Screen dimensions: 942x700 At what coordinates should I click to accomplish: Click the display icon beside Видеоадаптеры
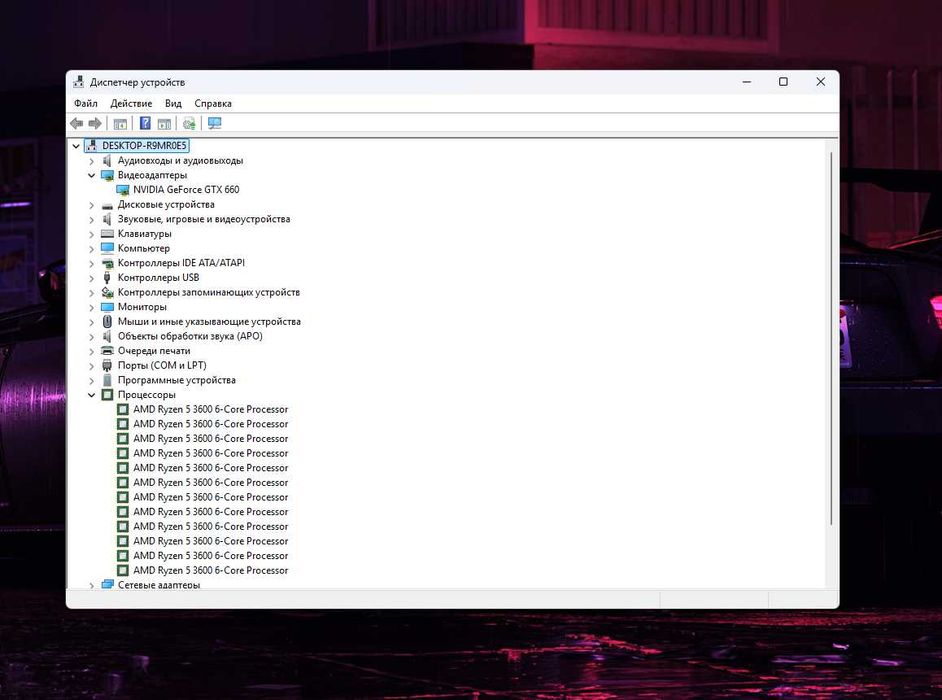coord(108,175)
